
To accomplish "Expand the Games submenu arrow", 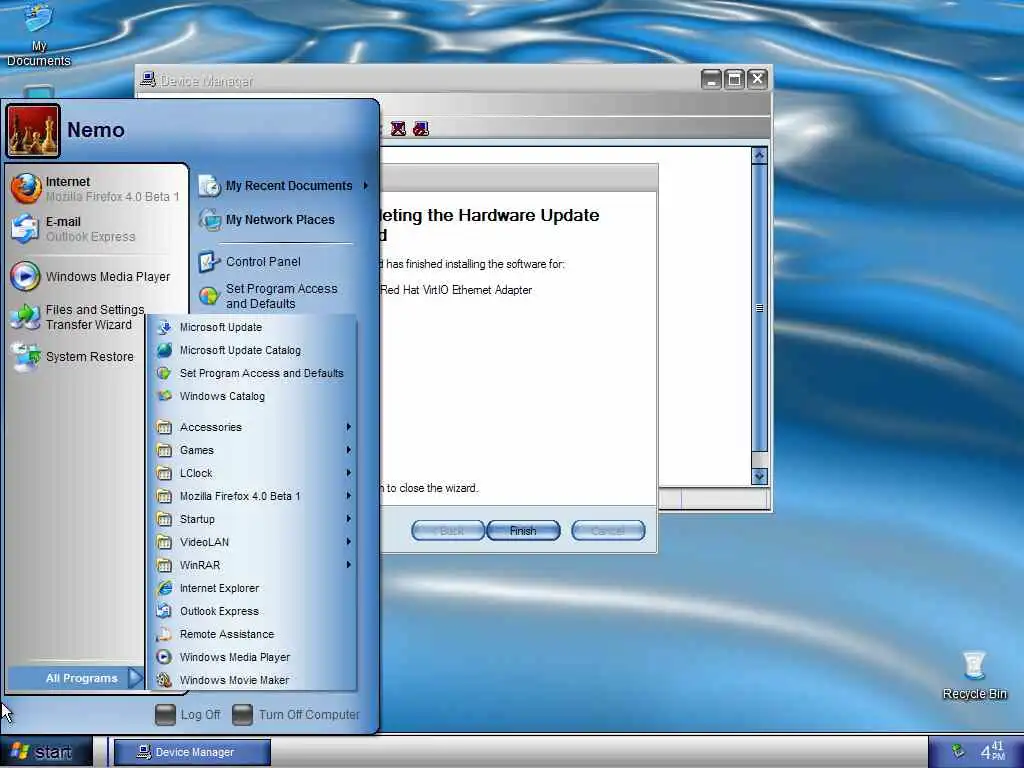I will [349, 449].
